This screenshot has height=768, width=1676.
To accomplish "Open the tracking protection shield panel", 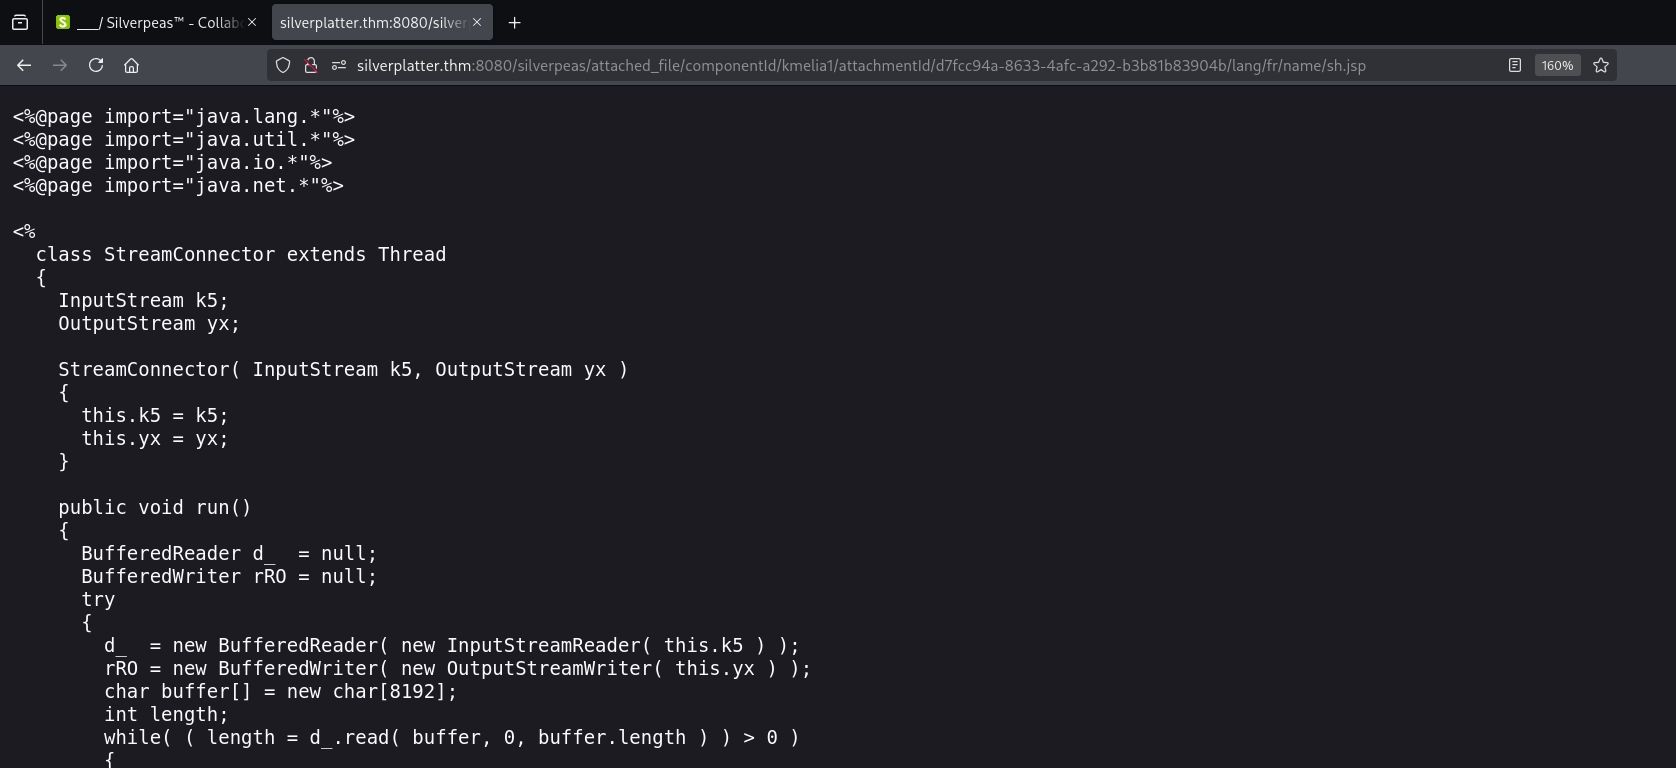I will 283,65.
